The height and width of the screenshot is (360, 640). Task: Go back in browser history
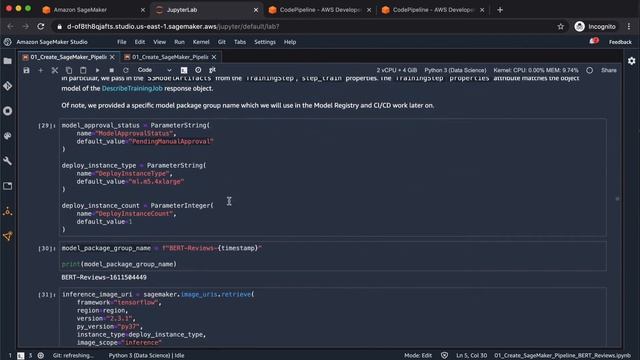click(11, 27)
